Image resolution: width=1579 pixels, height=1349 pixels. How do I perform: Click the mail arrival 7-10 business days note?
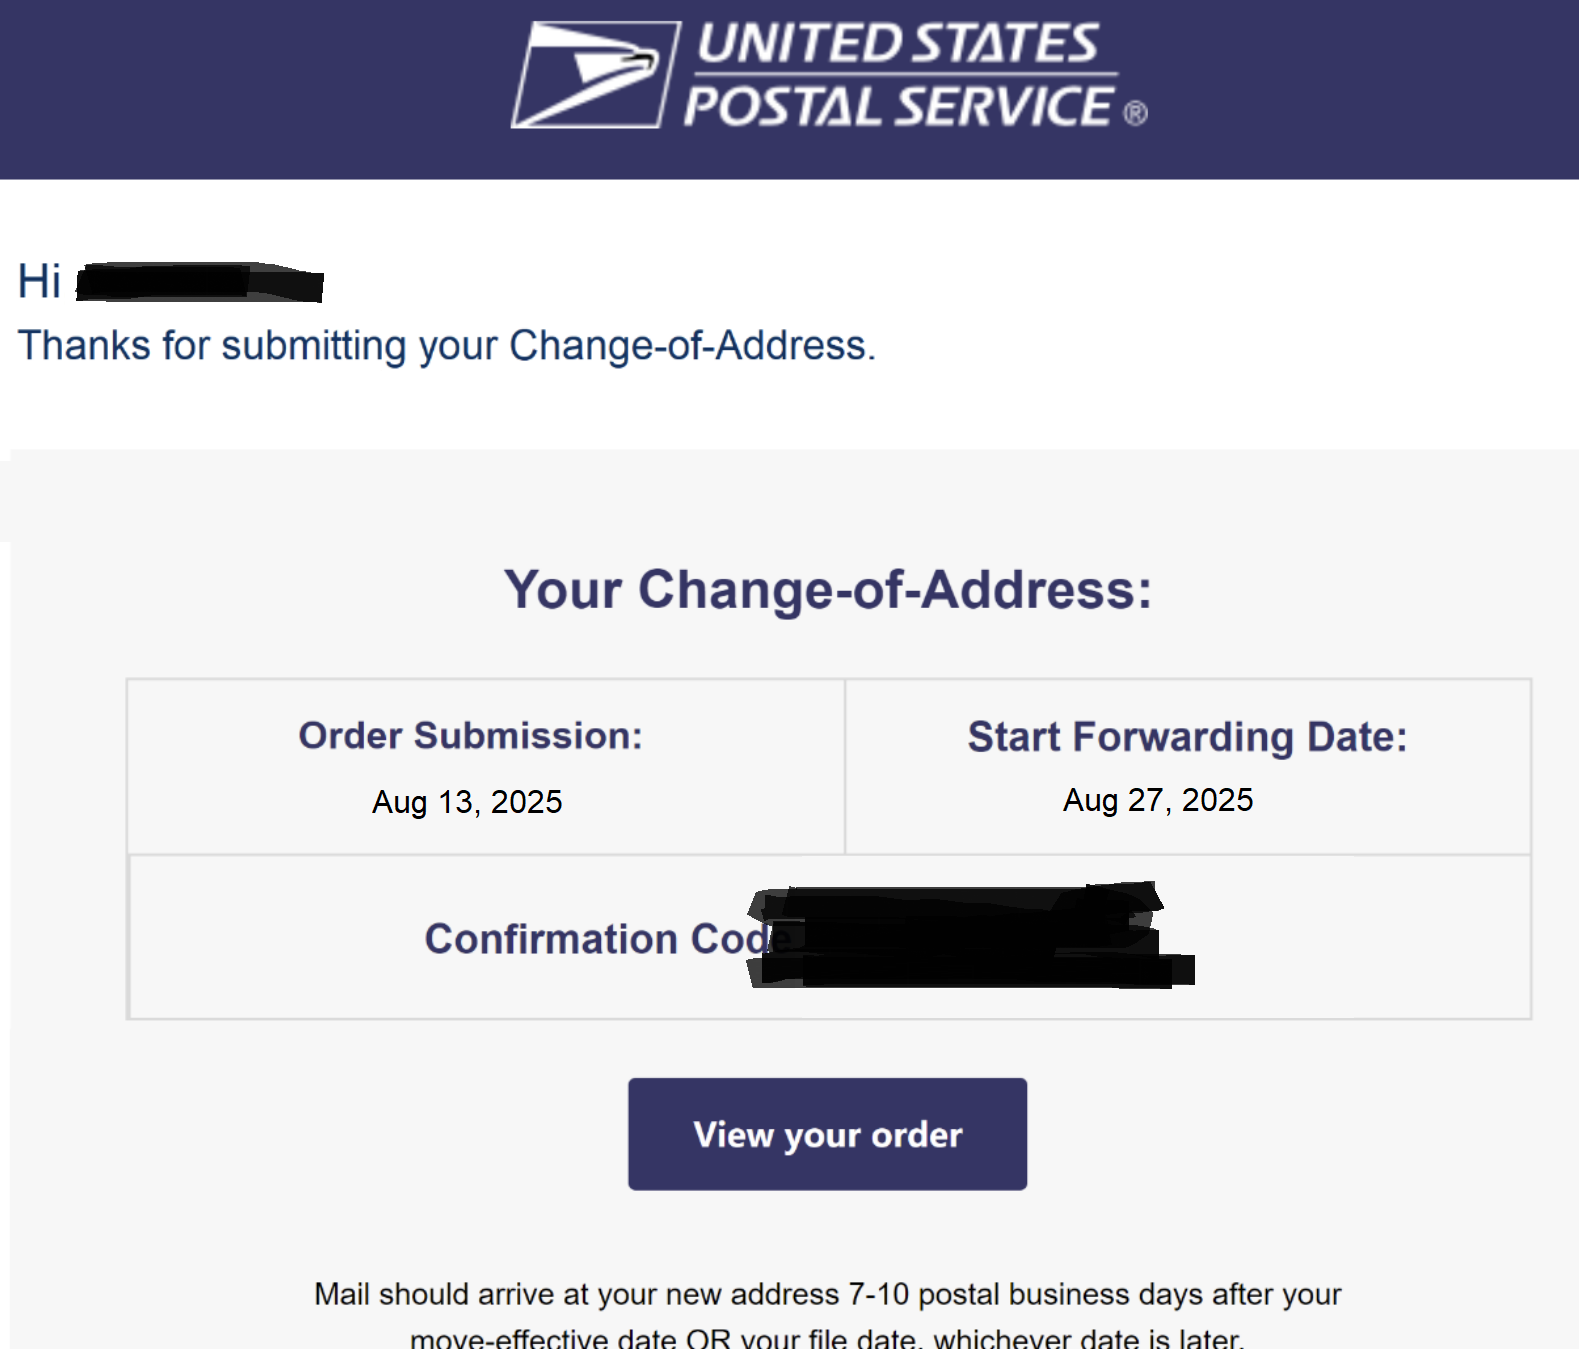(x=828, y=1294)
